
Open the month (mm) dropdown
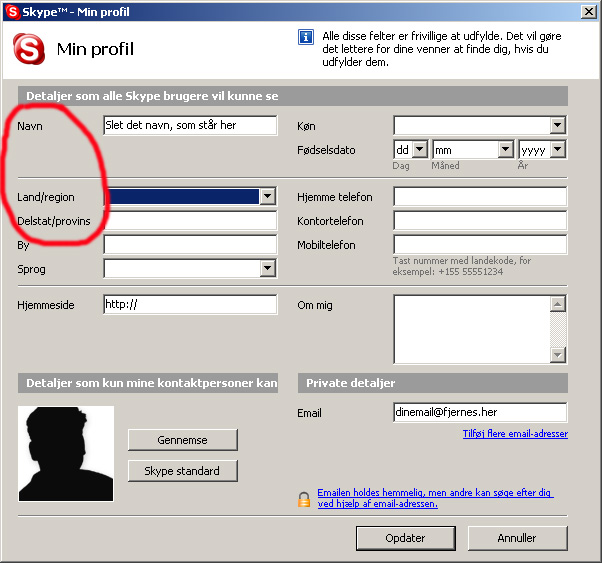point(506,149)
